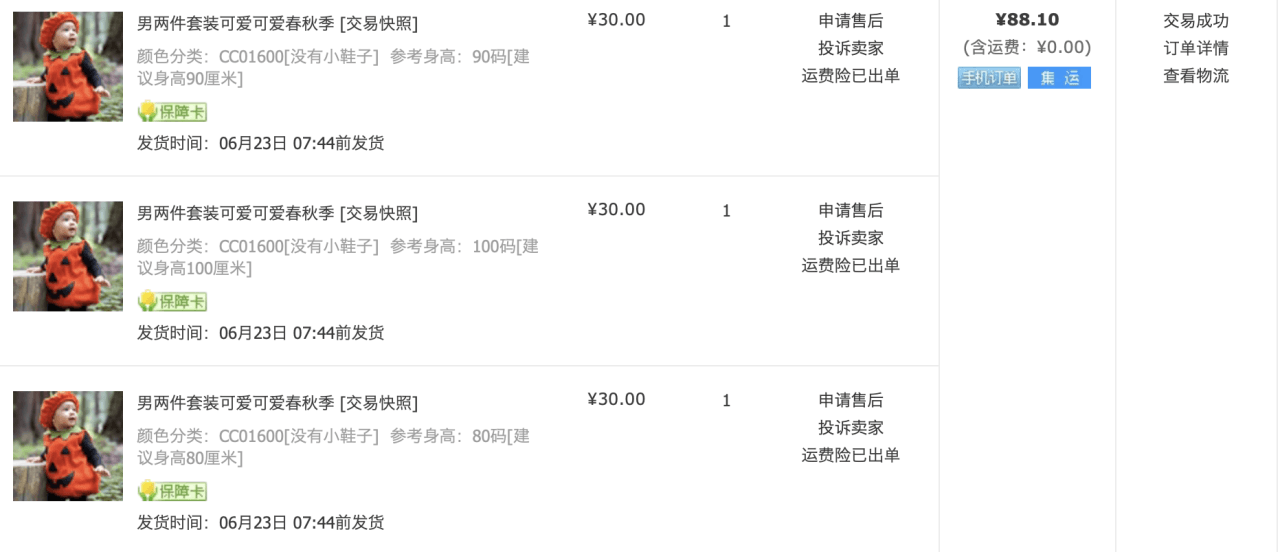Click 保障卡 badge on the 90码 item
This screenshot has height=552, width=1280.
point(172,112)
